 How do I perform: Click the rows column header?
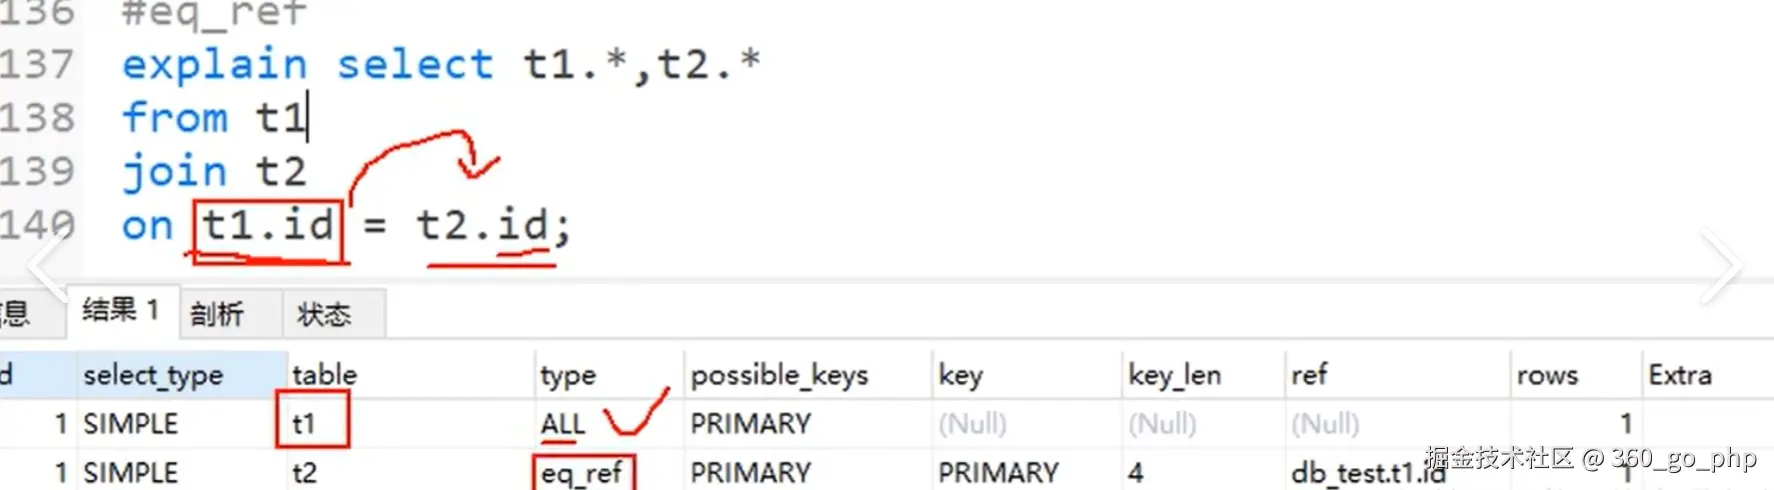click(x=1546, y=375)
